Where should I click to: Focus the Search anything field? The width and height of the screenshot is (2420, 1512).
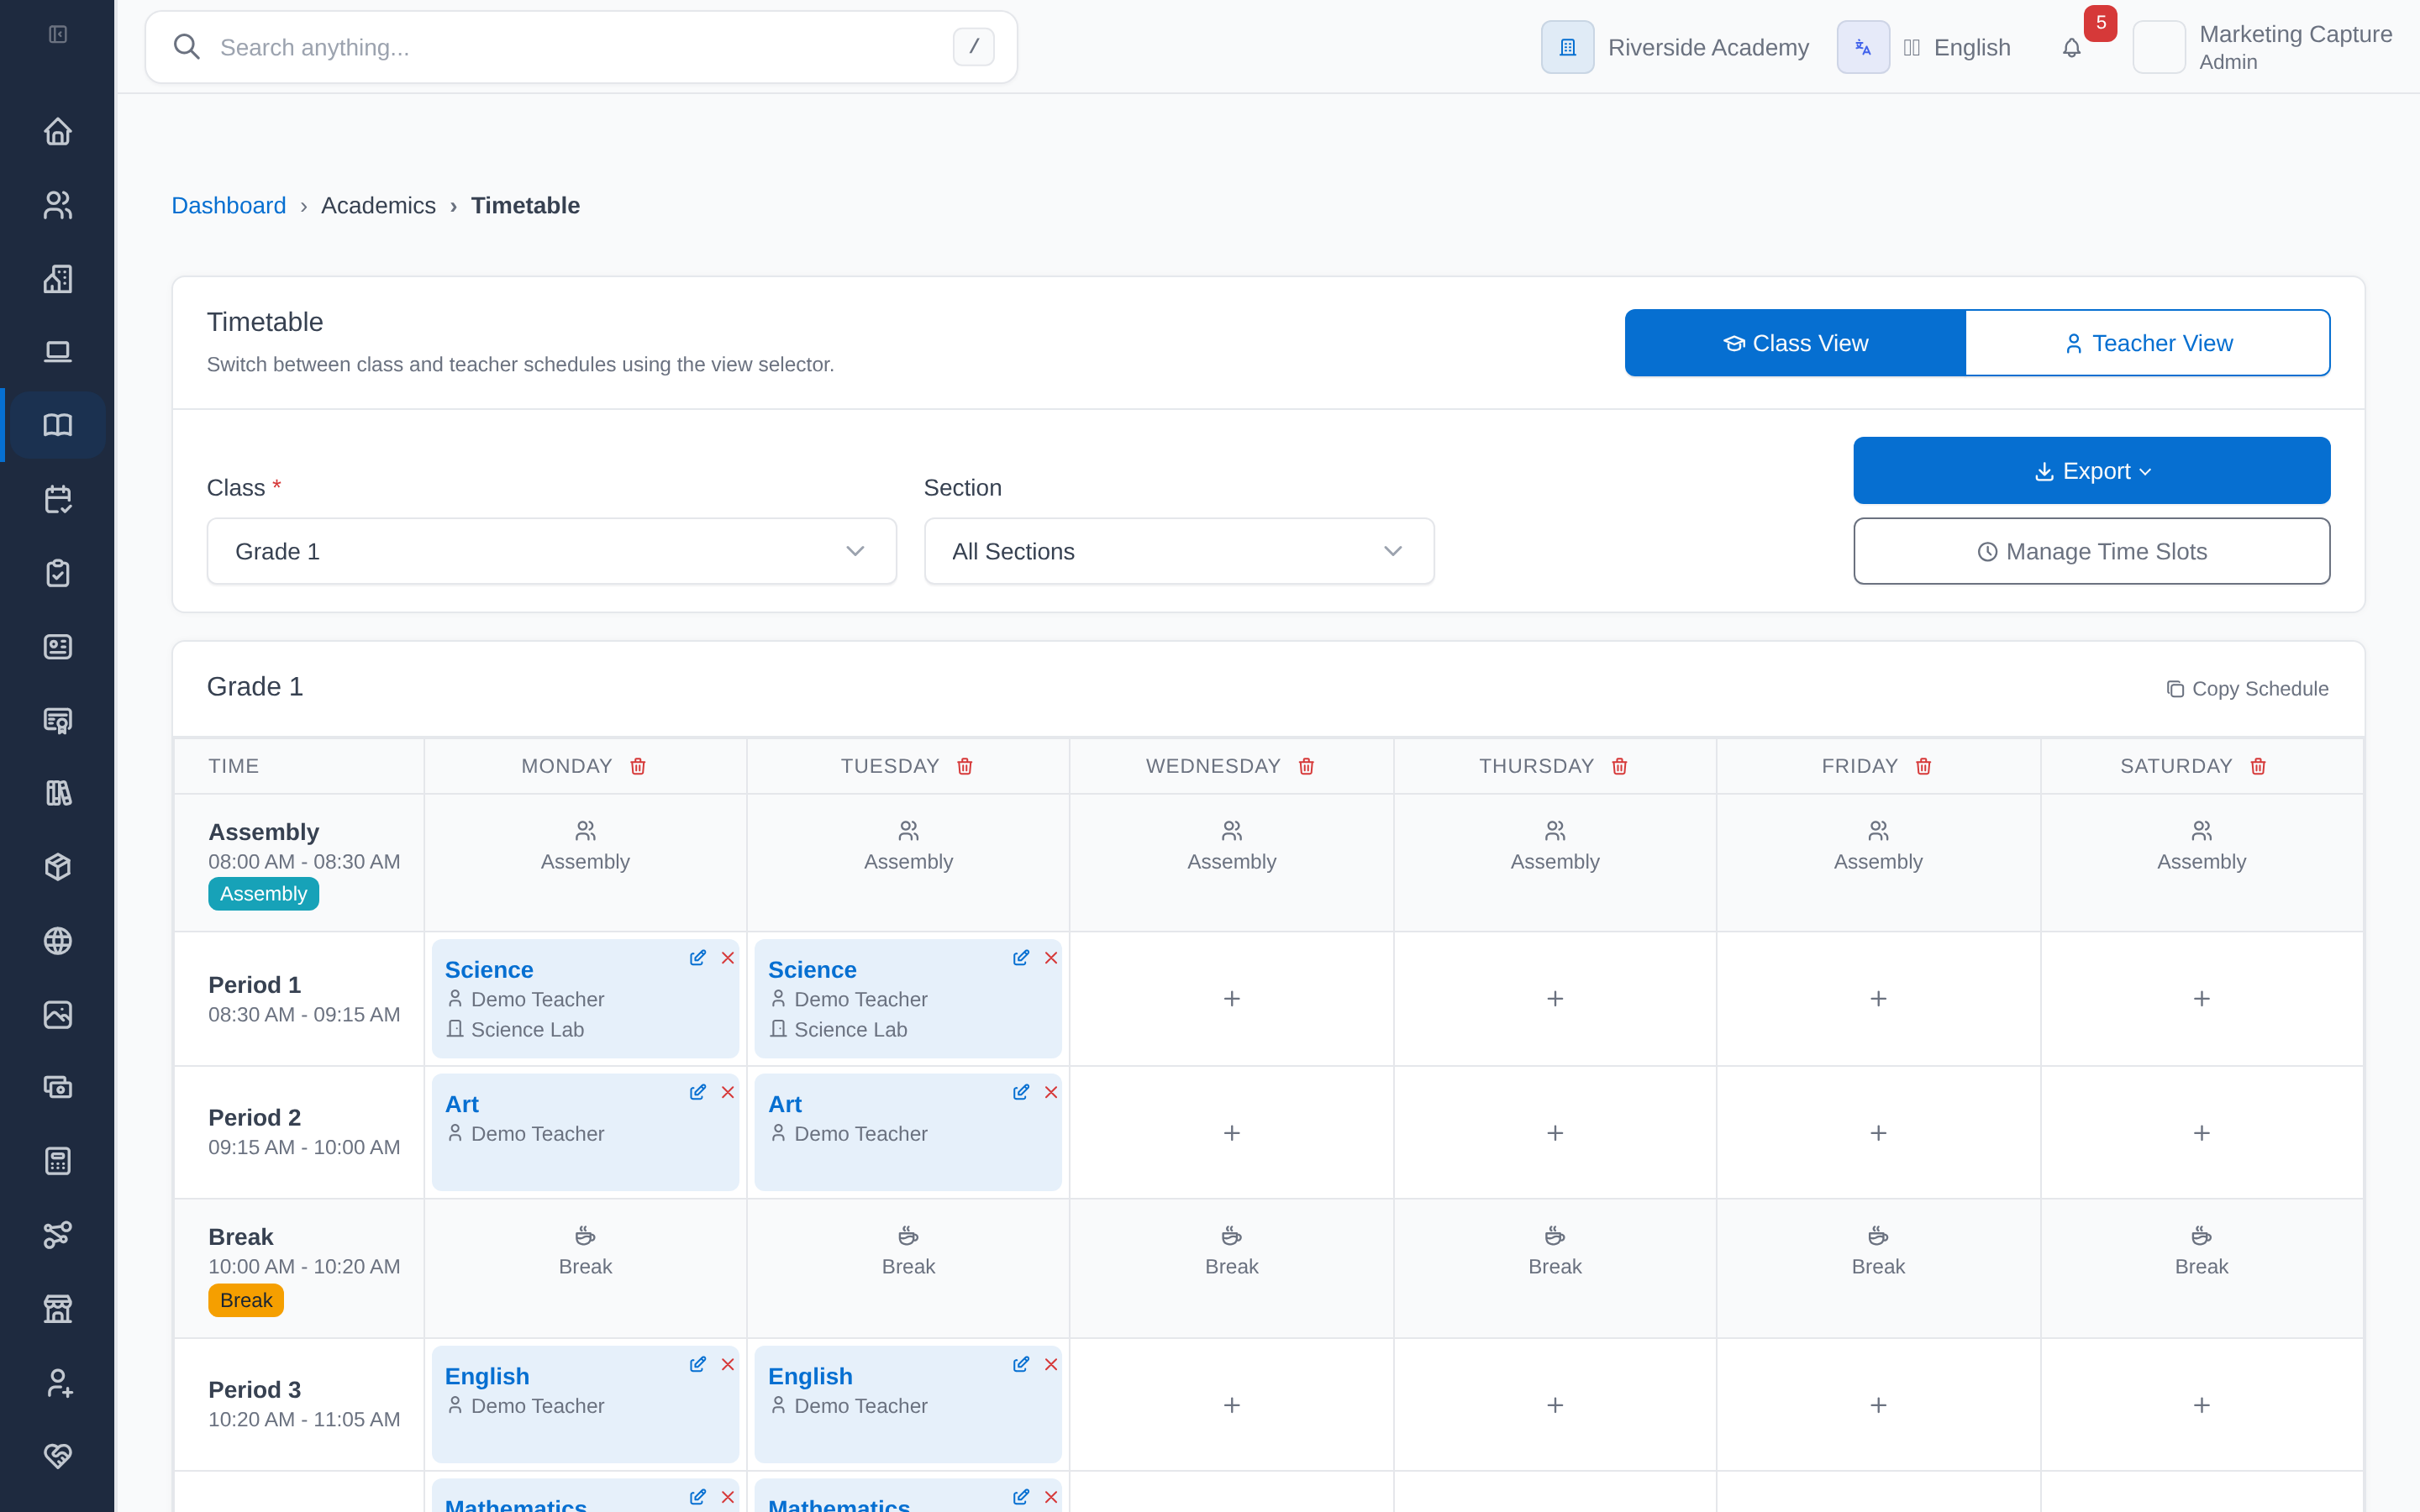click(x=581, y=47)
